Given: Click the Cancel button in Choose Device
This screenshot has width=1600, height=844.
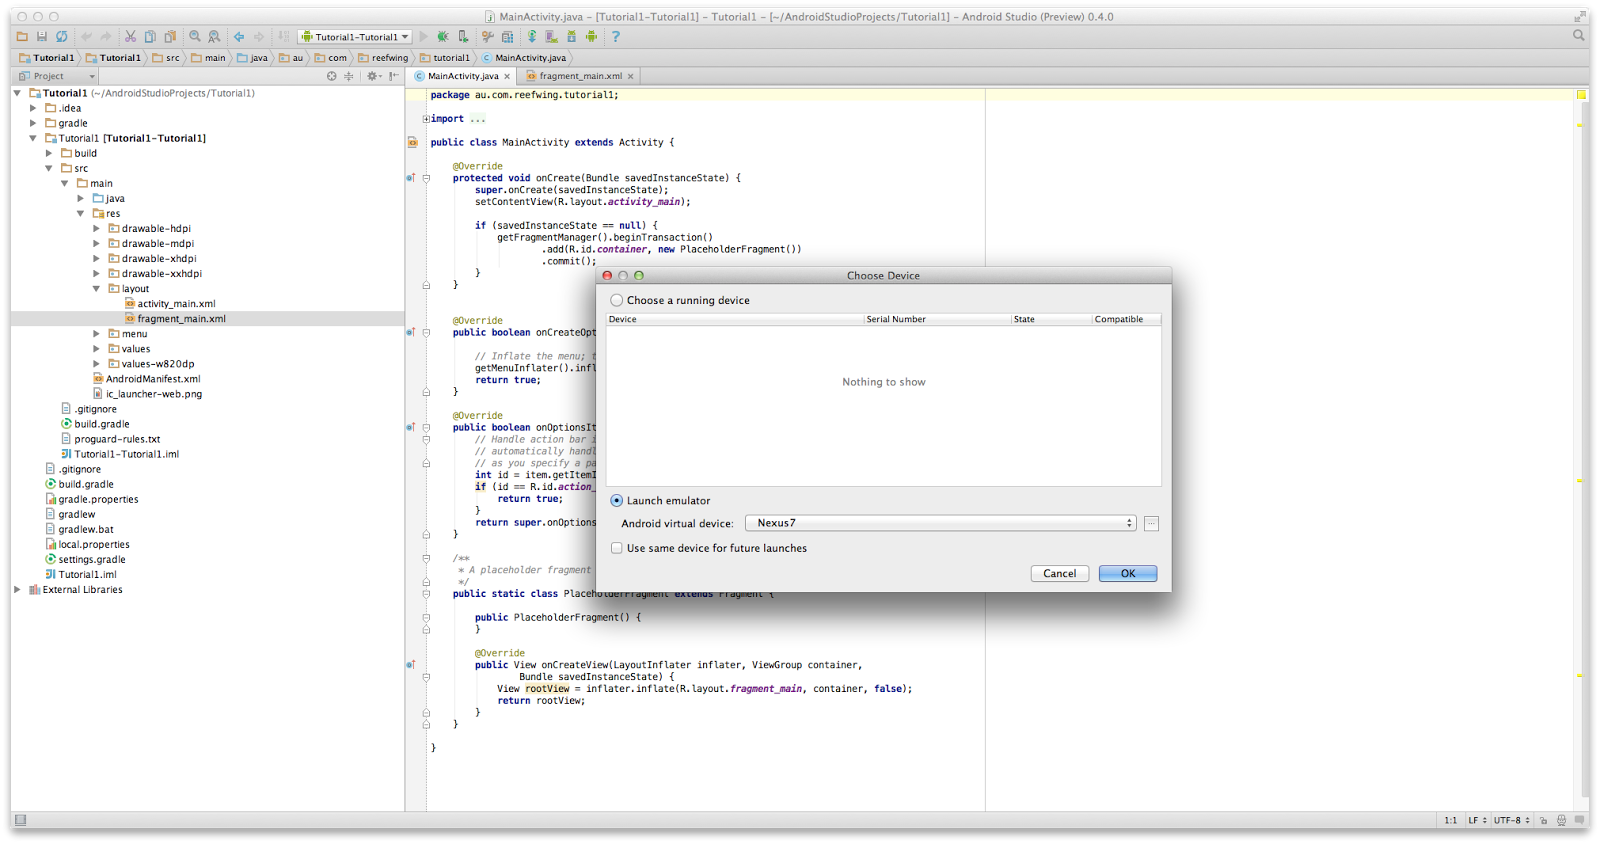Looking at the screenshot, I should click(x=1060, y=574).
